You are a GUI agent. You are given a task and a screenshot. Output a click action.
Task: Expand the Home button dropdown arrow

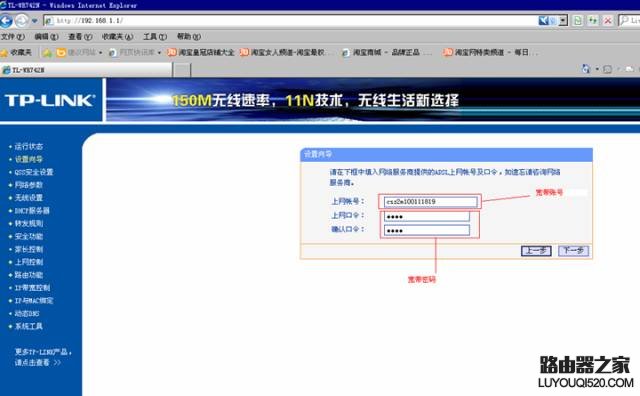(x=597, y=69)
